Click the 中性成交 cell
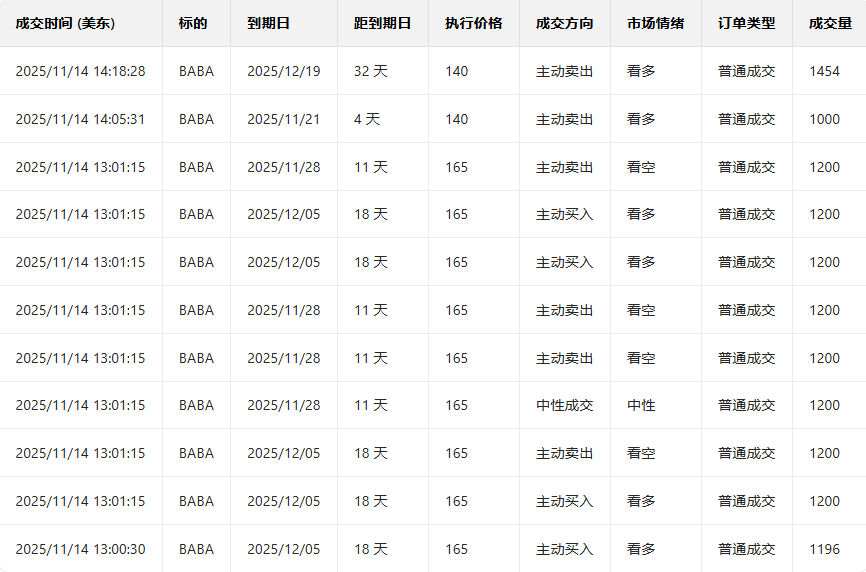This screenshot has width=866, height=572. (x=564, y=405)
